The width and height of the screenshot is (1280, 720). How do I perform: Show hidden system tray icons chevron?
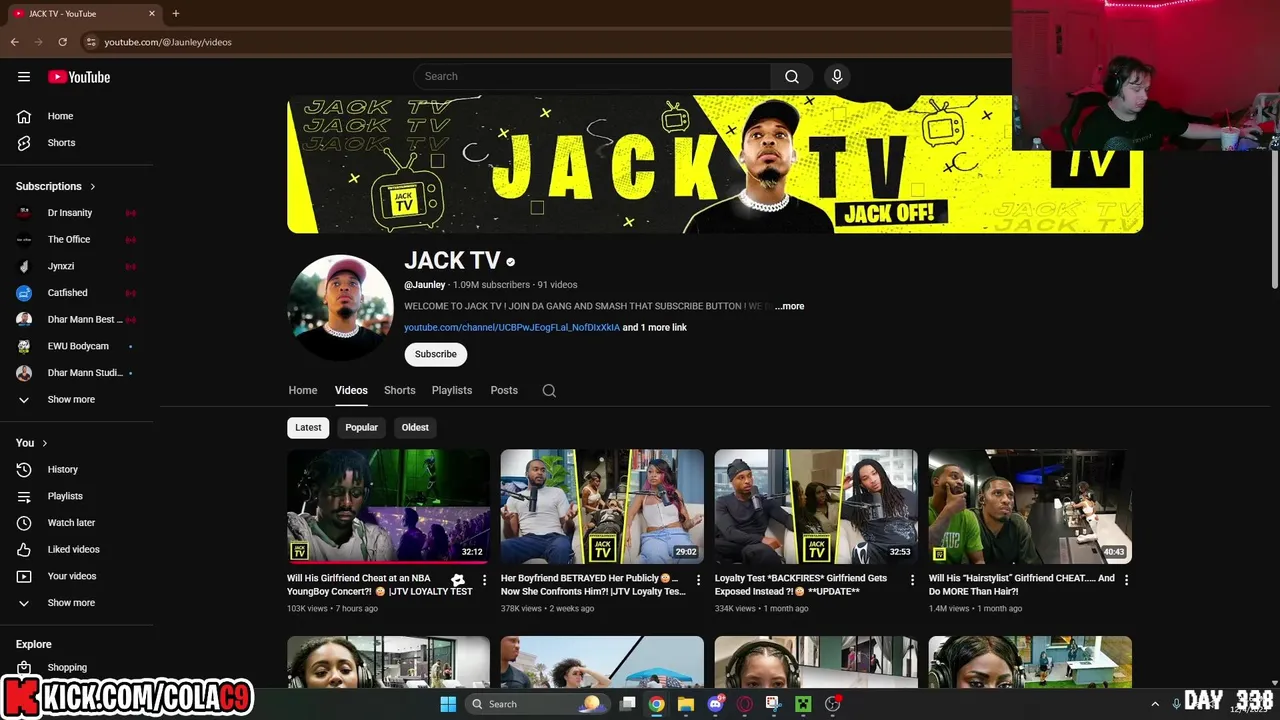1154,704
